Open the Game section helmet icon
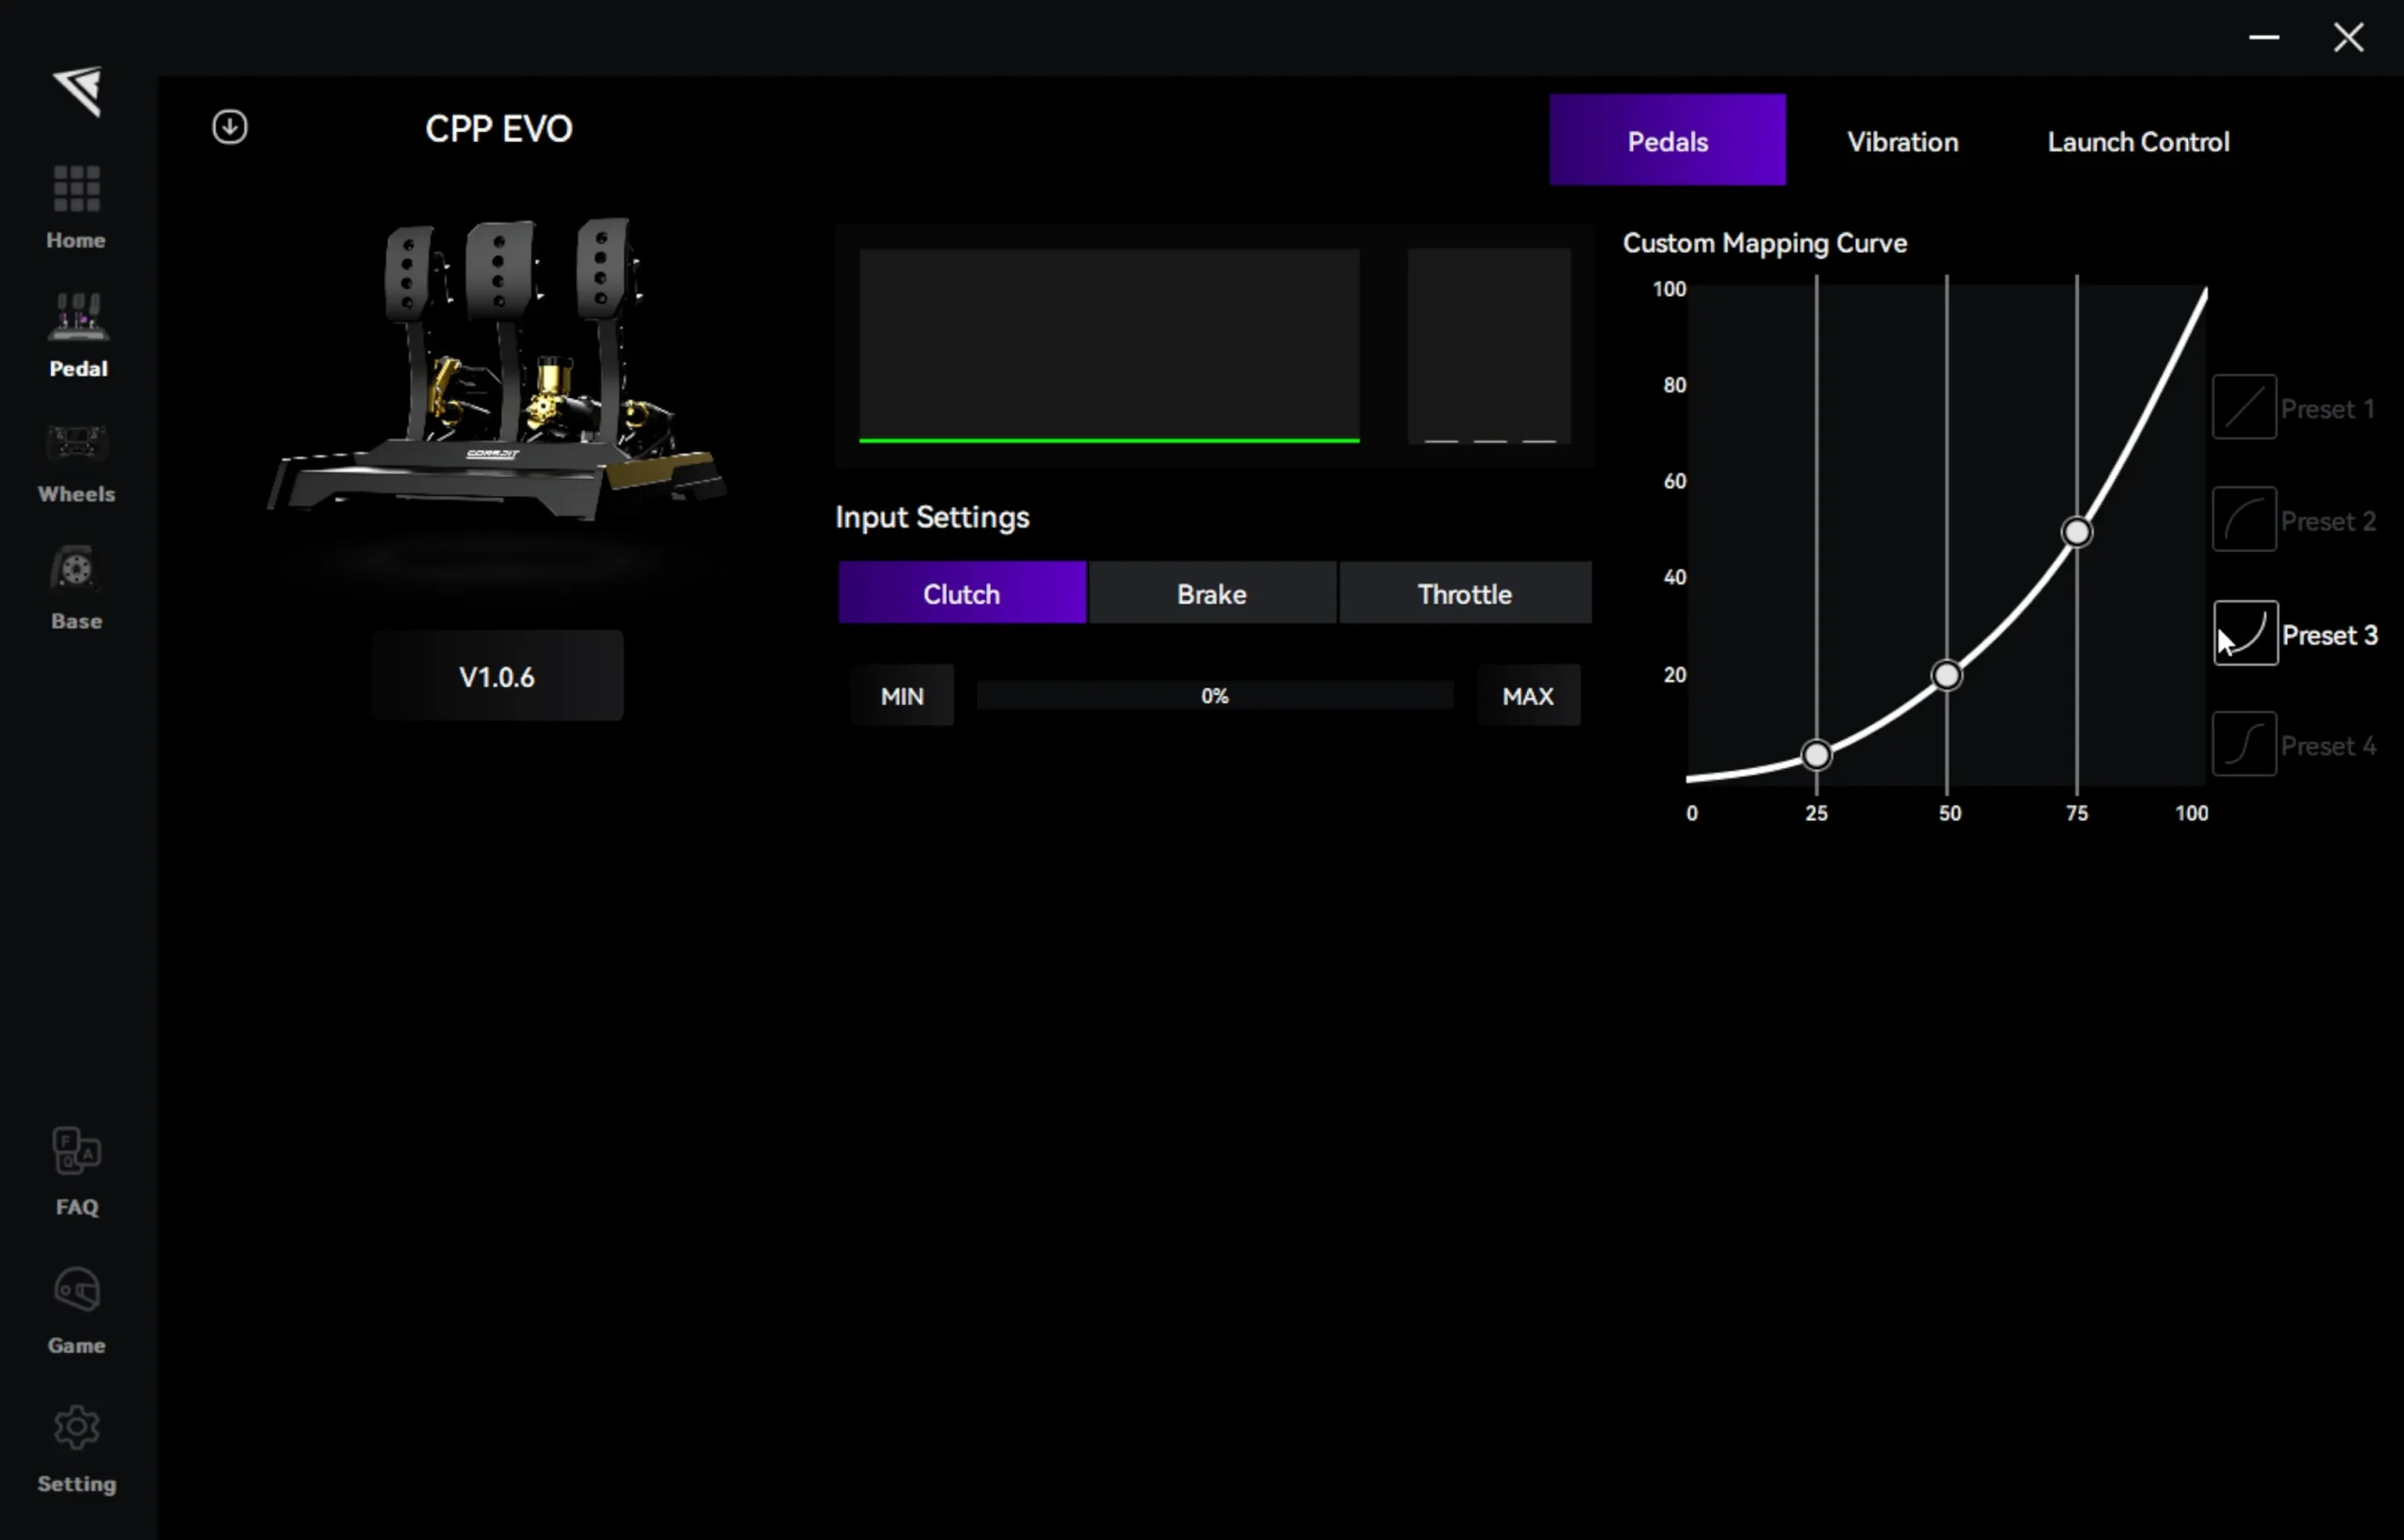This screenshot has height=1540, width=2404. coord(76,1290)
